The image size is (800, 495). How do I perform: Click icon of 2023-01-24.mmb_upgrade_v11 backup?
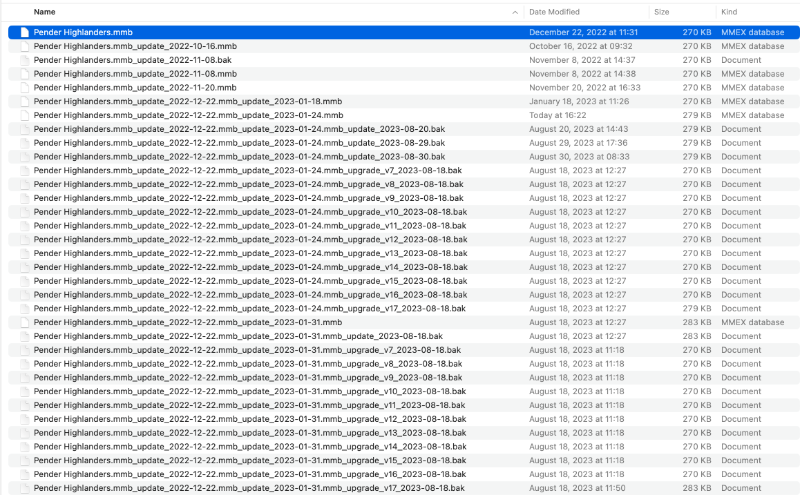point(24,225)
